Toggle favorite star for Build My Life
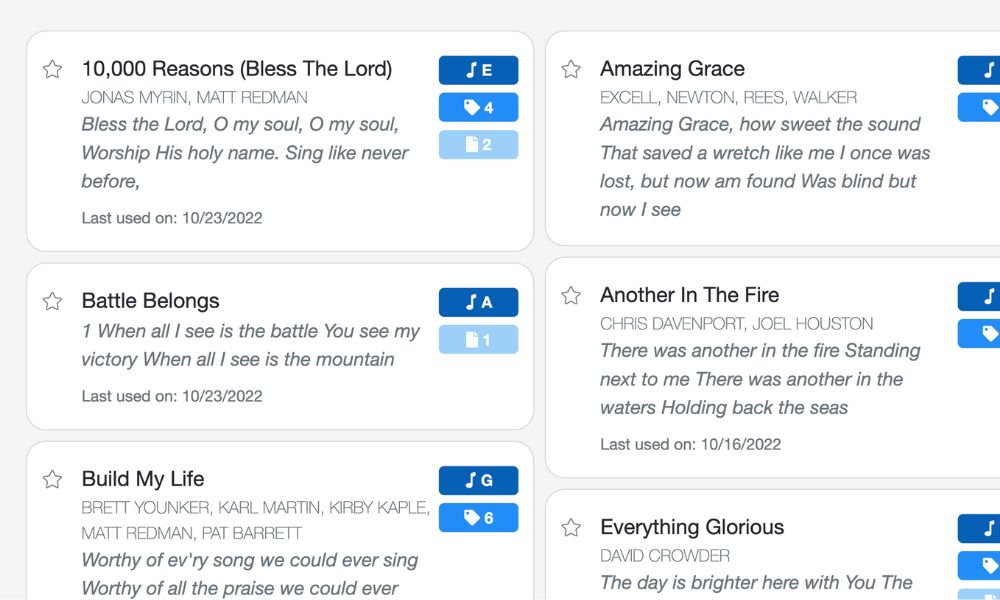 click(52, 479)
